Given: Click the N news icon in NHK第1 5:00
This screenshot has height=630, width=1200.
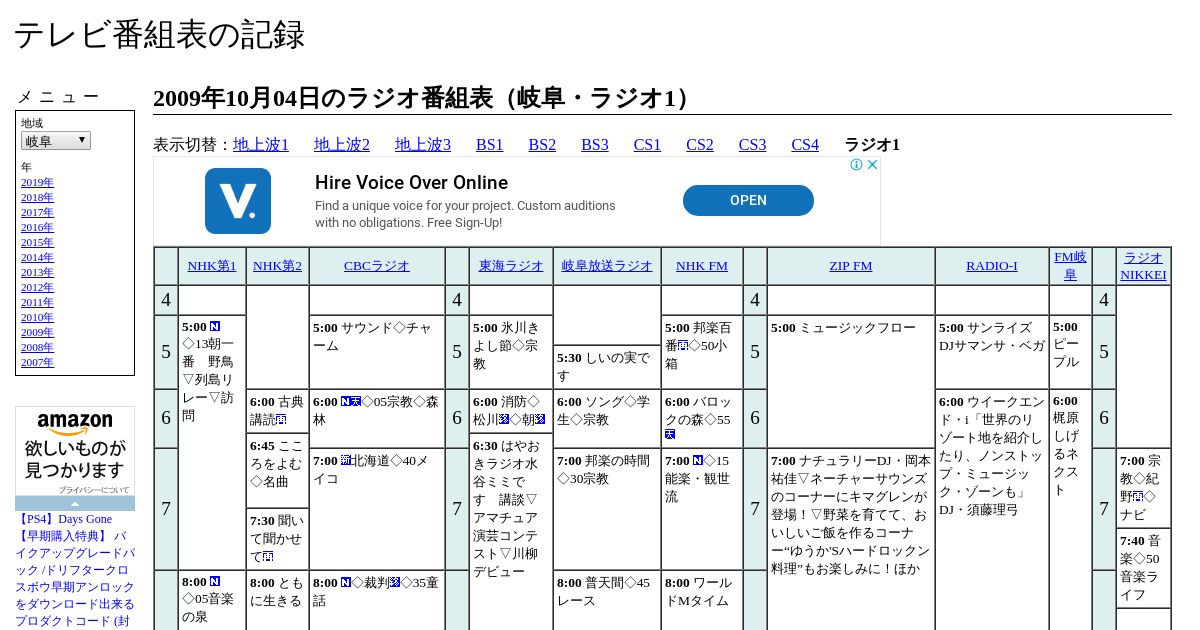Looking at the screenshot, I should (x=215, y=327).
